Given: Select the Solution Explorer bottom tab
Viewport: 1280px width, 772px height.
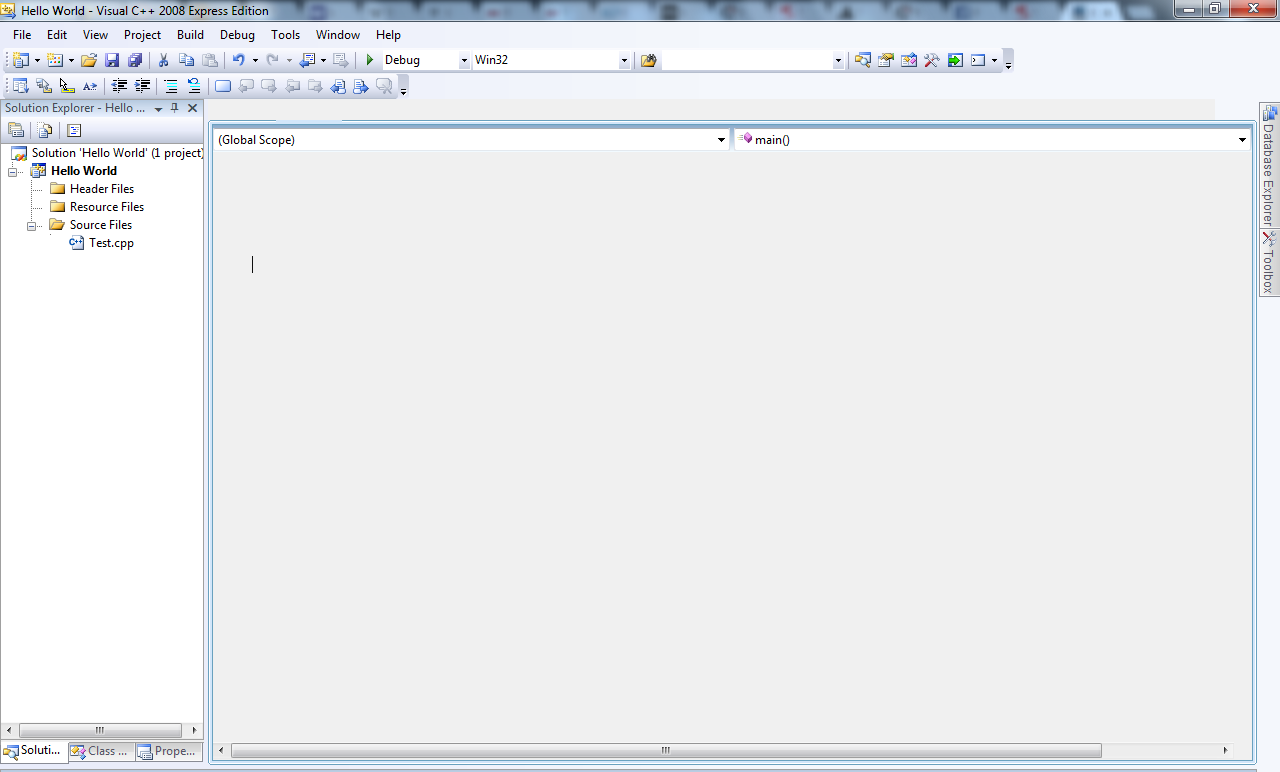Looking at the screenshot, I should coord(34,751).
